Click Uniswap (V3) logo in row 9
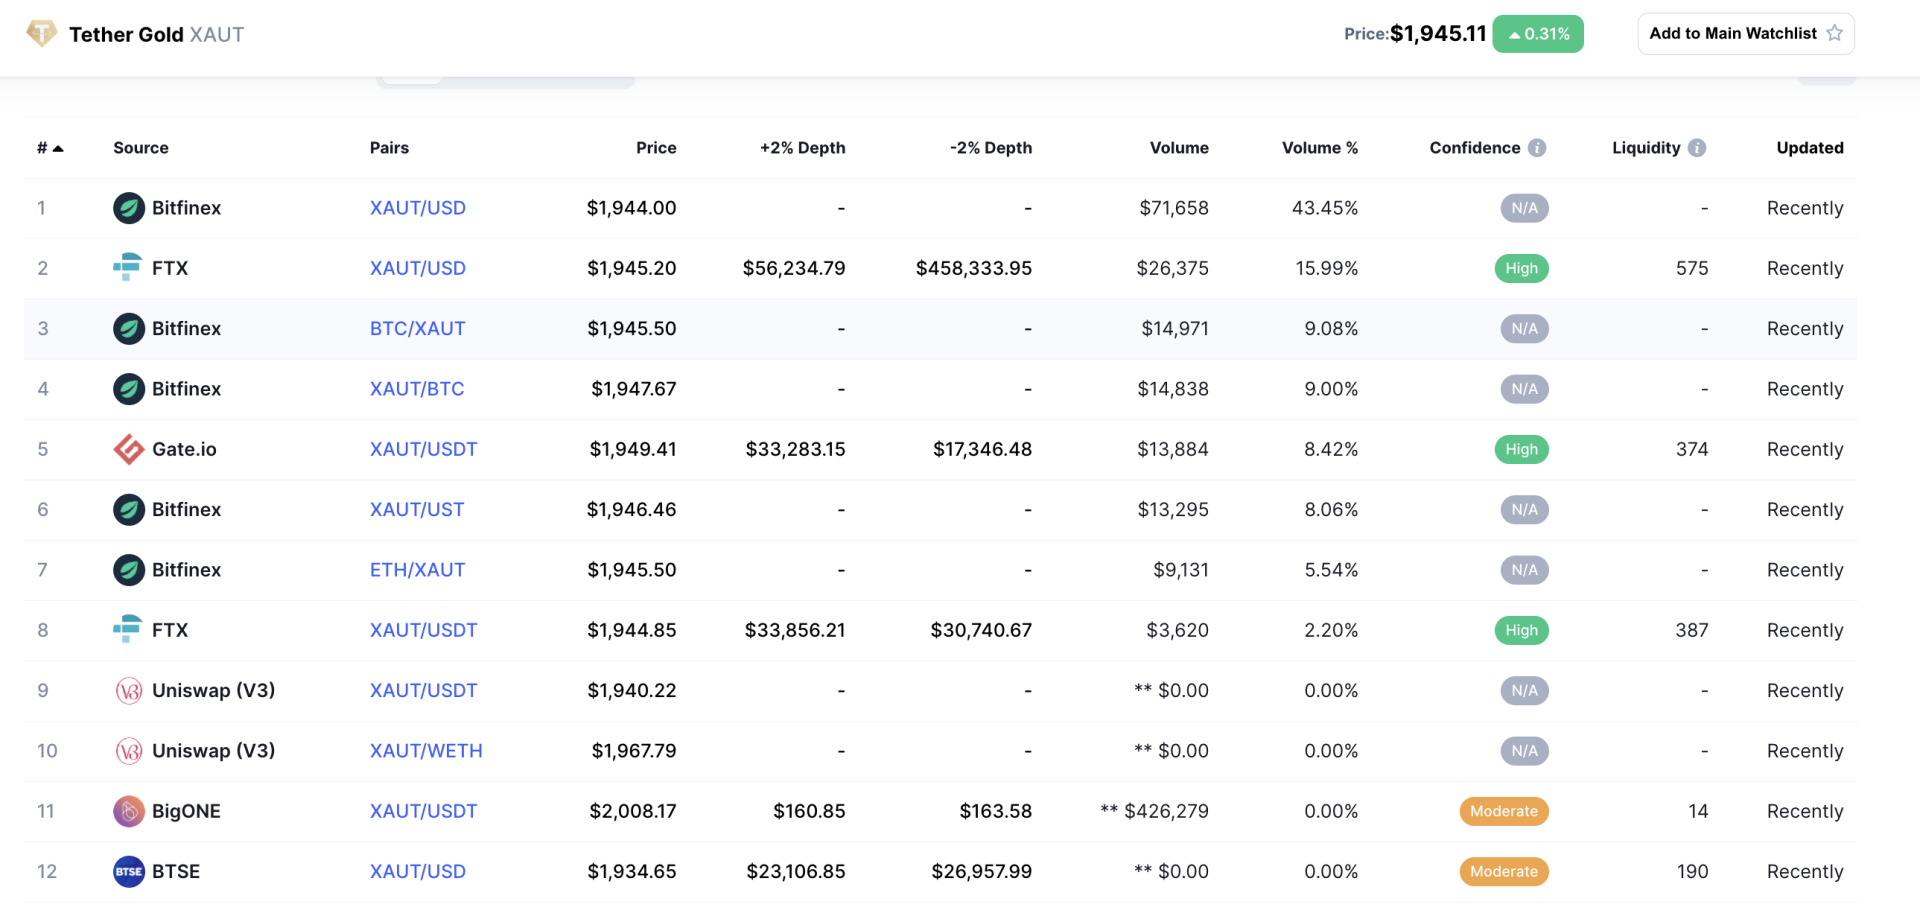This screenshot has height=922, width=1920. pyautogui.click(x=128, y=690)
